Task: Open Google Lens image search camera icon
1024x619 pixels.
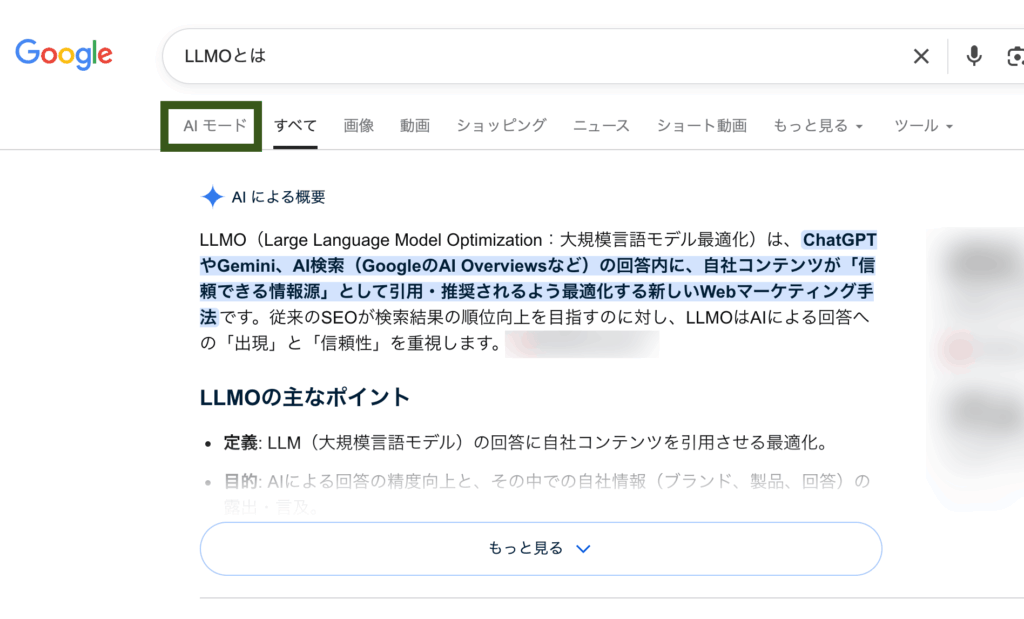Action: (x=1015, y=56)
